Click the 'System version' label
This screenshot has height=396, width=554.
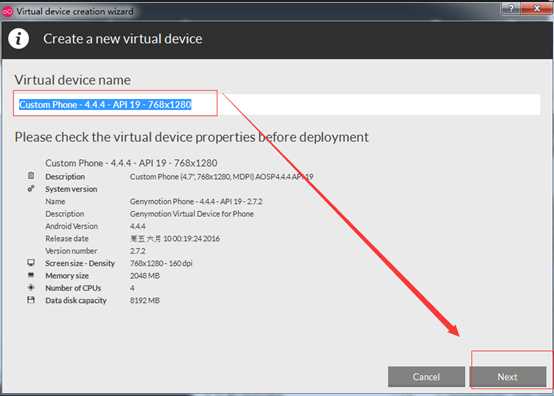[71, 189]
